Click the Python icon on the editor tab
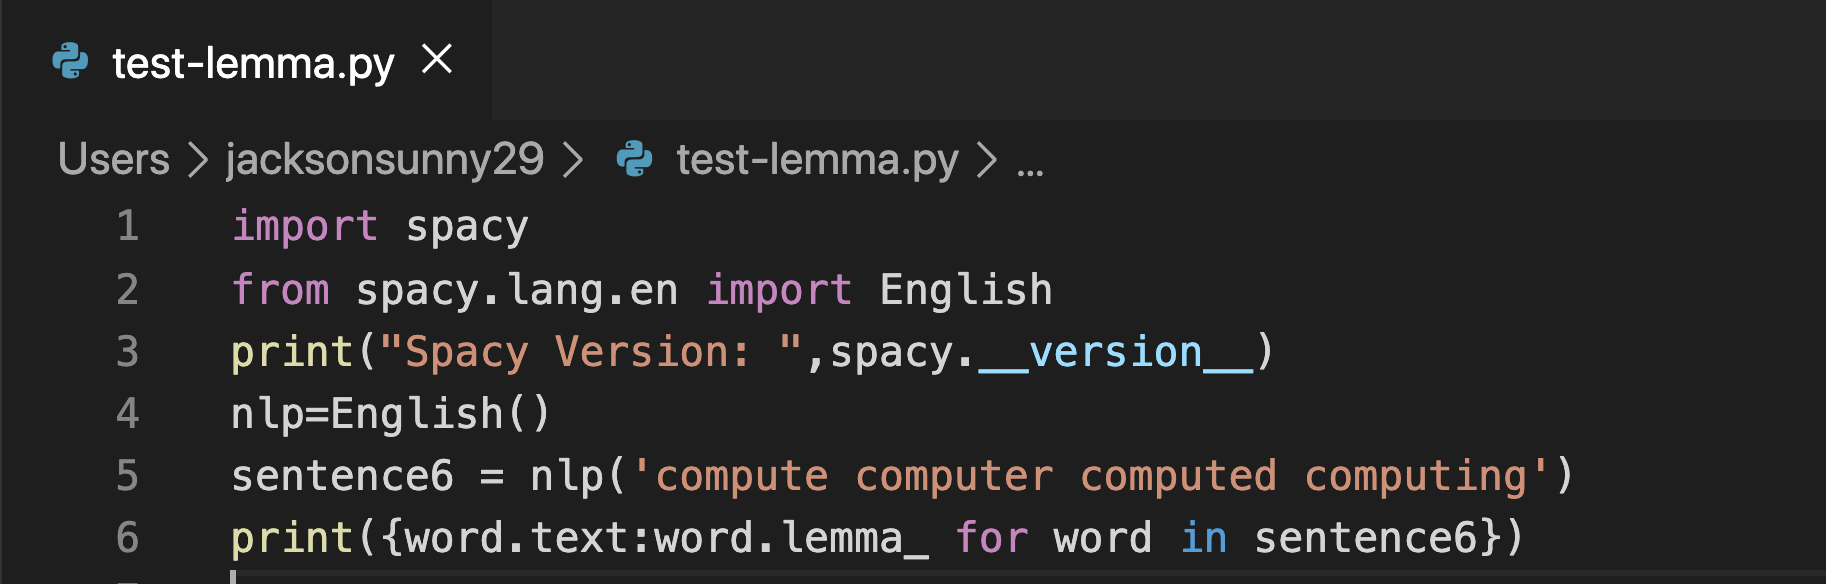Viewport: 1826px width, 584px height. click(x=68, y=60)
